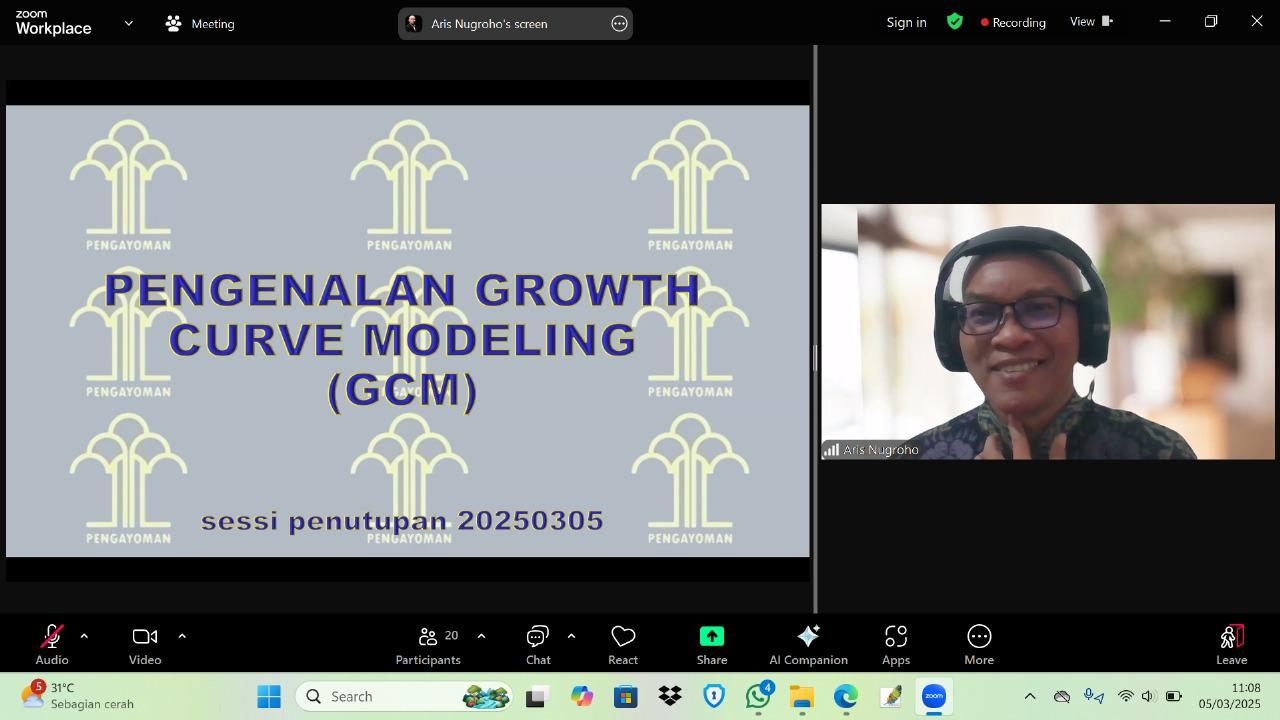Open audio options arrow beside Audio
This screenshot has height=720, width=1280.
click(84, 636)
